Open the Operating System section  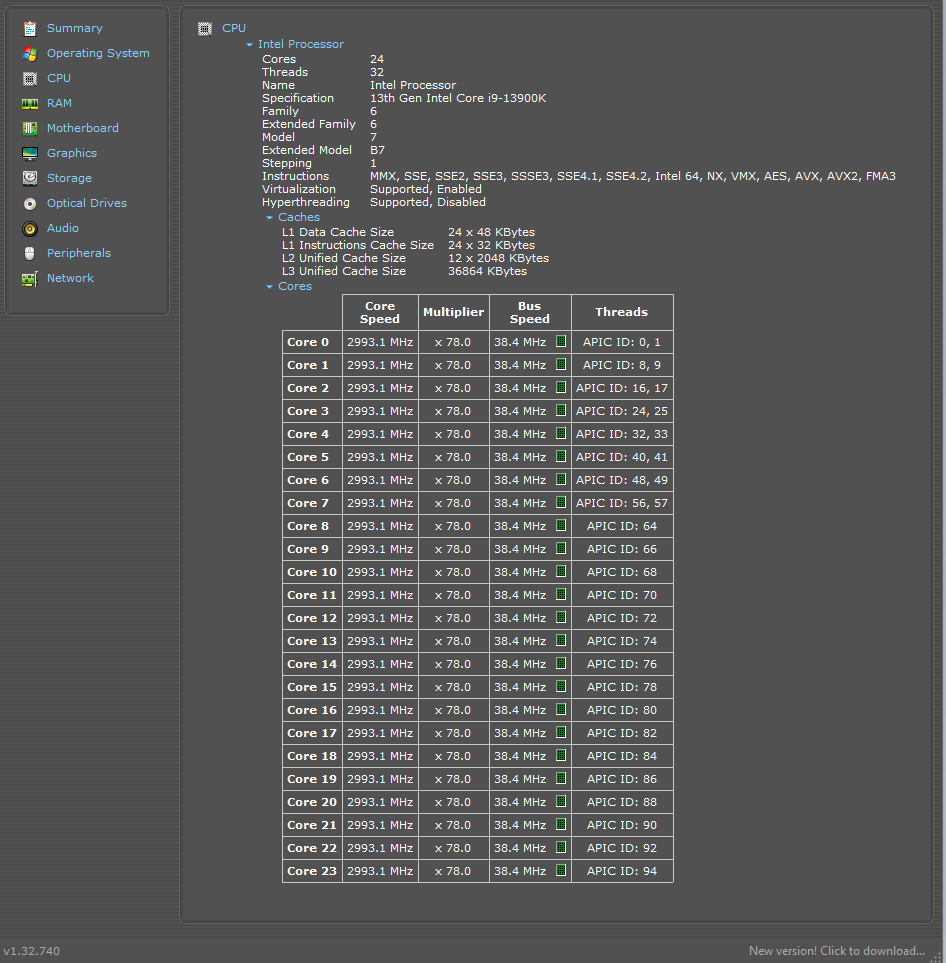pos(98,53)
